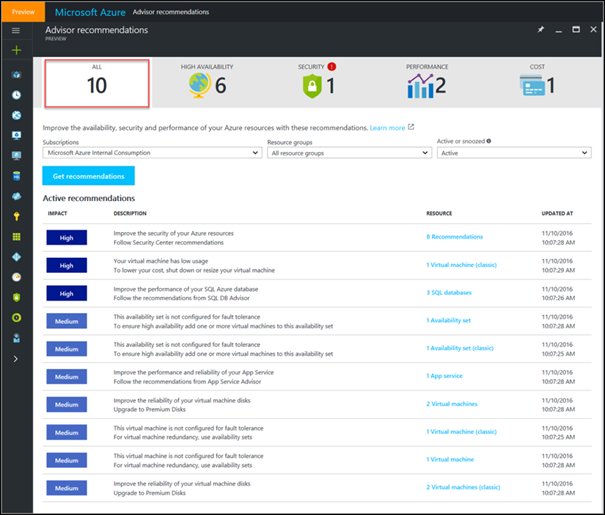The width and height of the screenshot is (605, 515).
Task: Open the Resource groups dropdown
Action: tap(349, 153)
